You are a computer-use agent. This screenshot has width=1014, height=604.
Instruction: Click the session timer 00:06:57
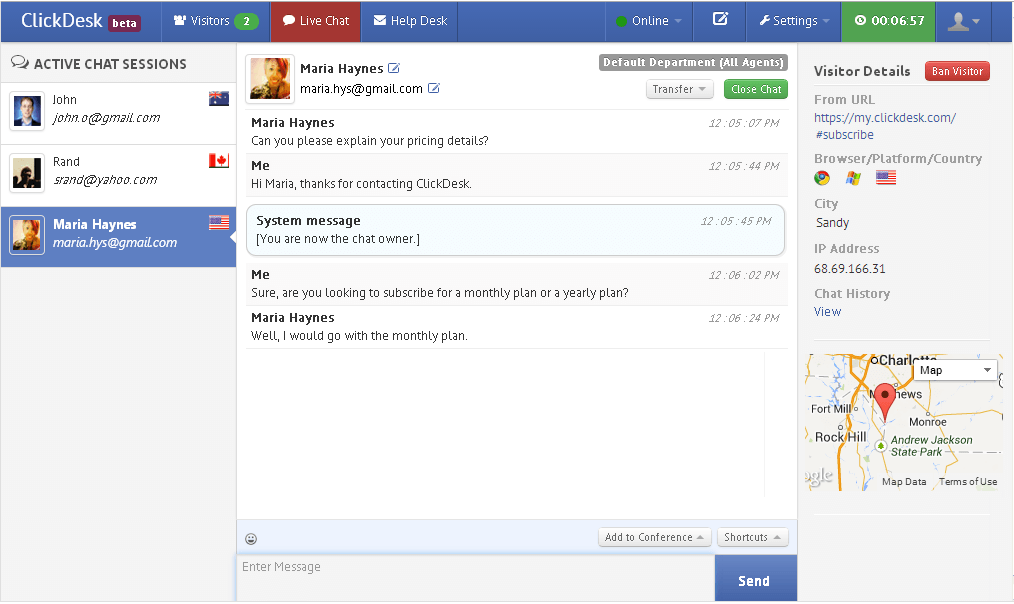(889, 21)
